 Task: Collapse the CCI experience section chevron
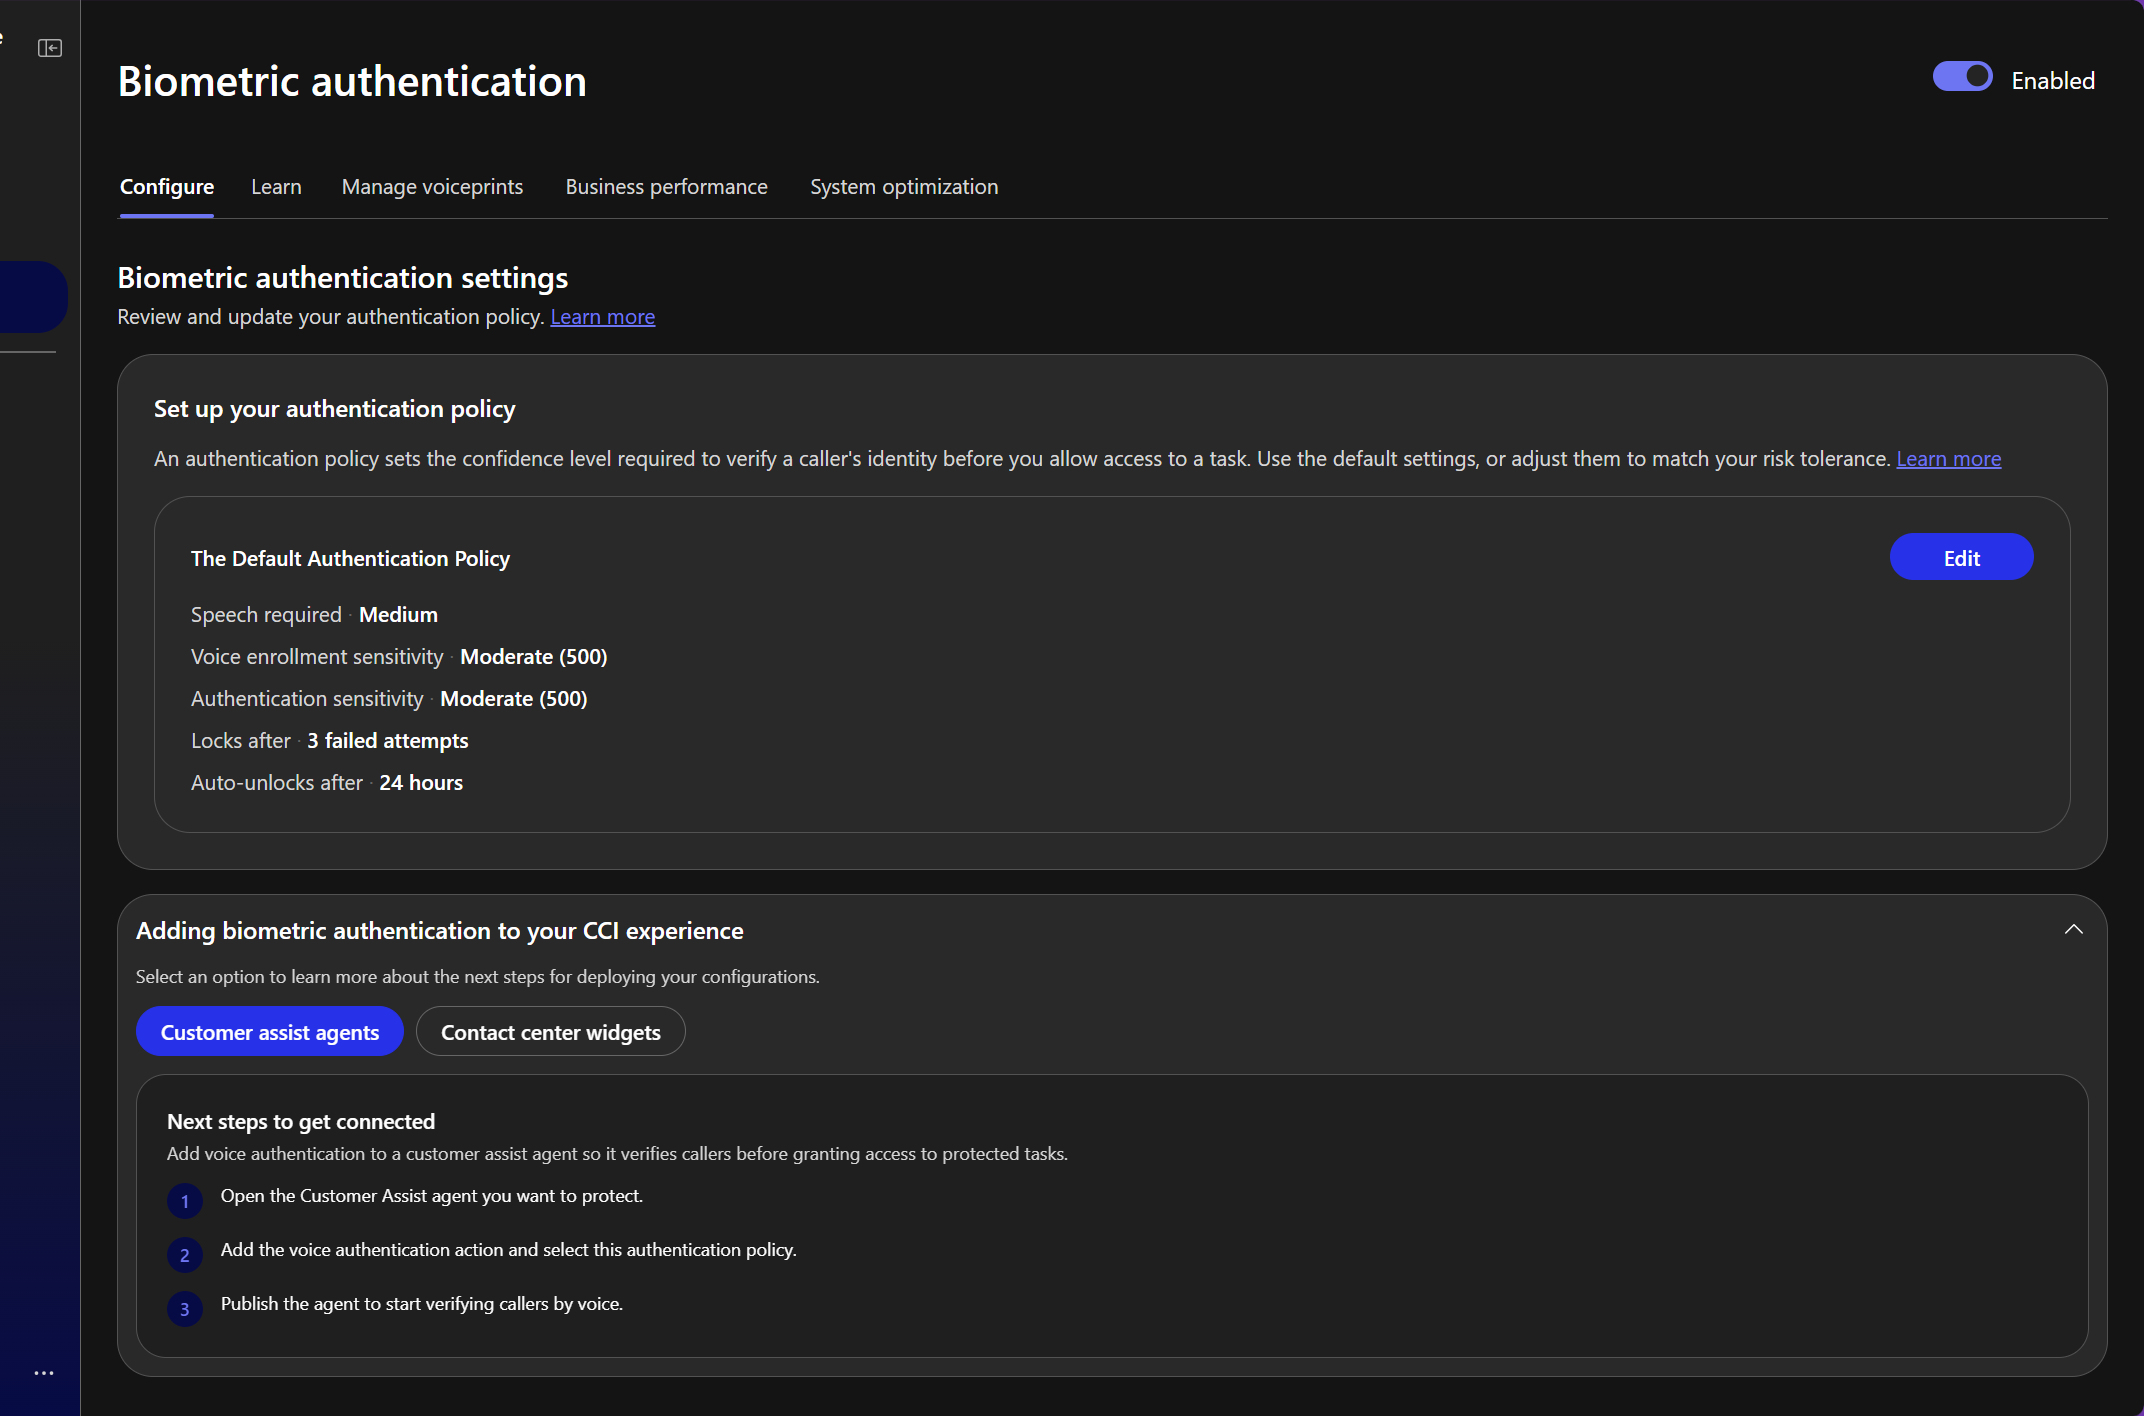(2074, 929)
